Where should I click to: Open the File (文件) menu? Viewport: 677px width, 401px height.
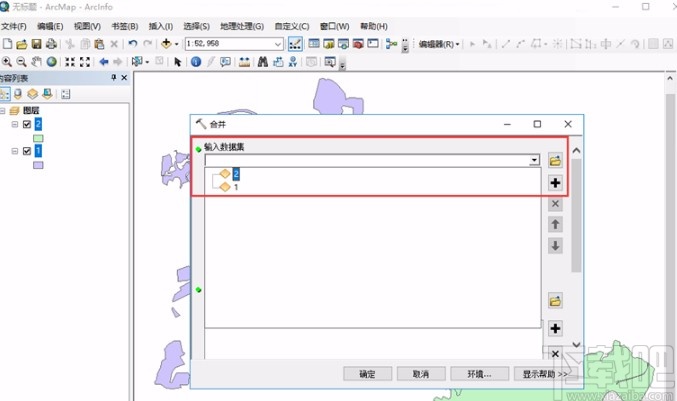pos(14,26)
